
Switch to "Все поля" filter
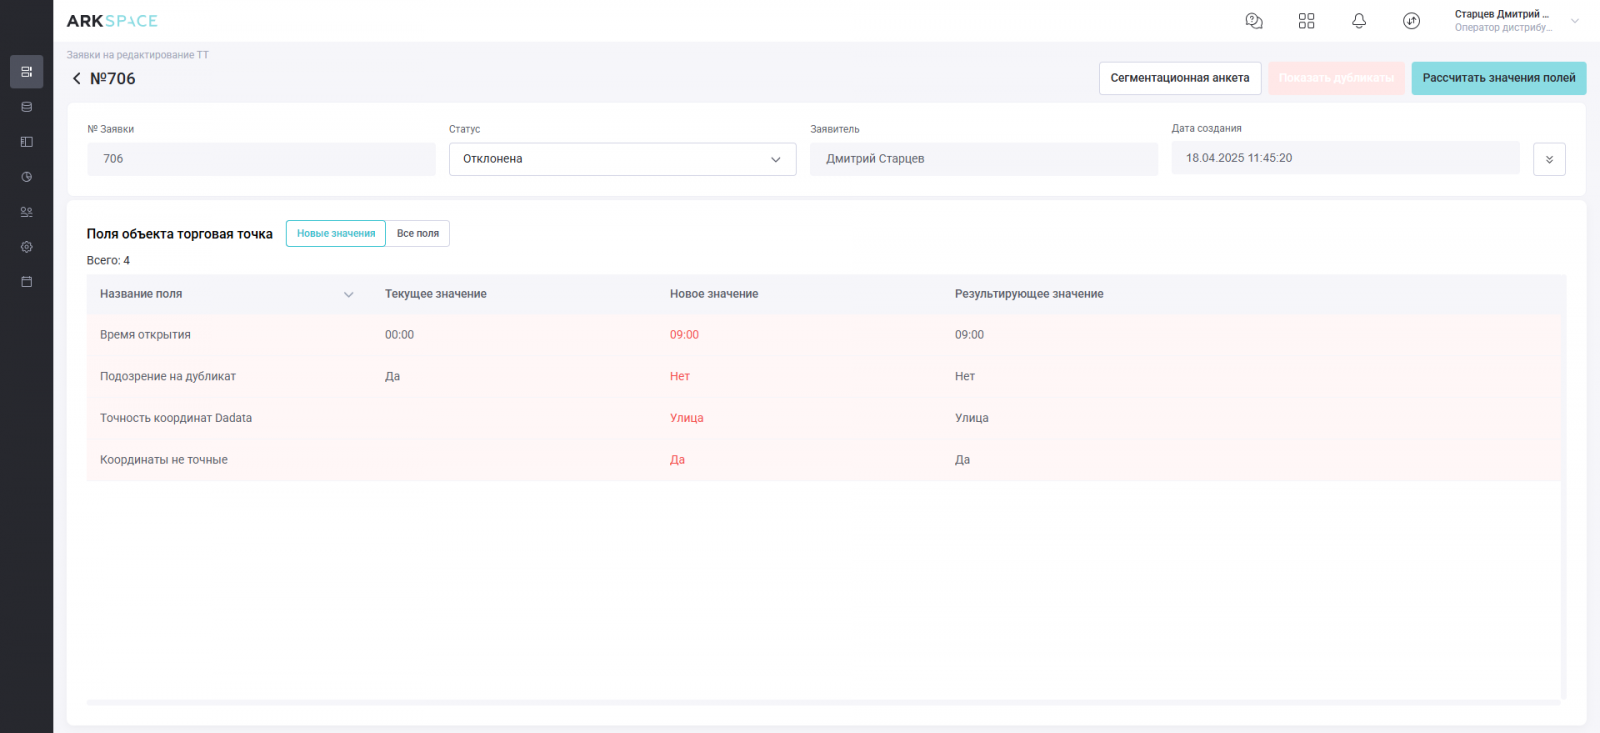point(418,234)
